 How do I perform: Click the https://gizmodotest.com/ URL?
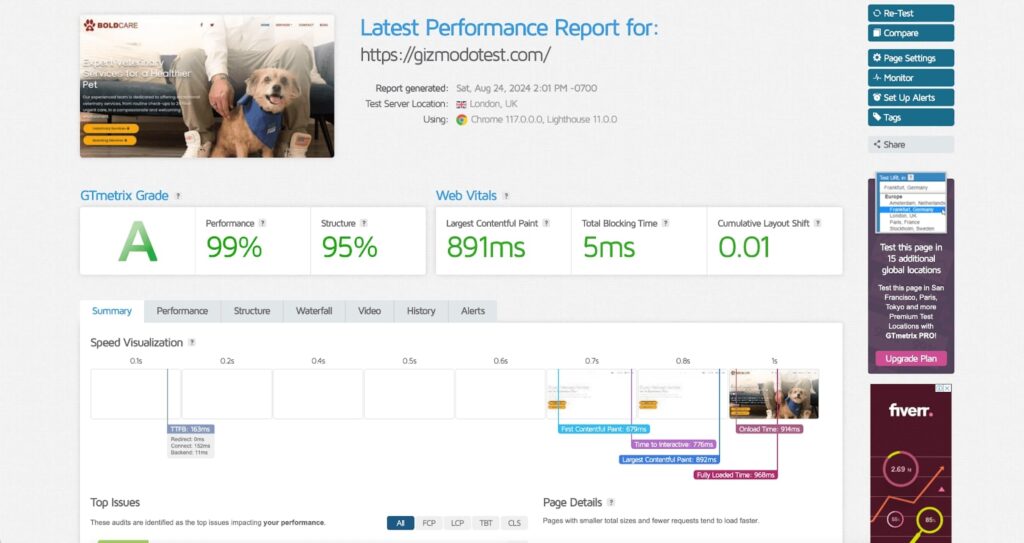(455, 55)
